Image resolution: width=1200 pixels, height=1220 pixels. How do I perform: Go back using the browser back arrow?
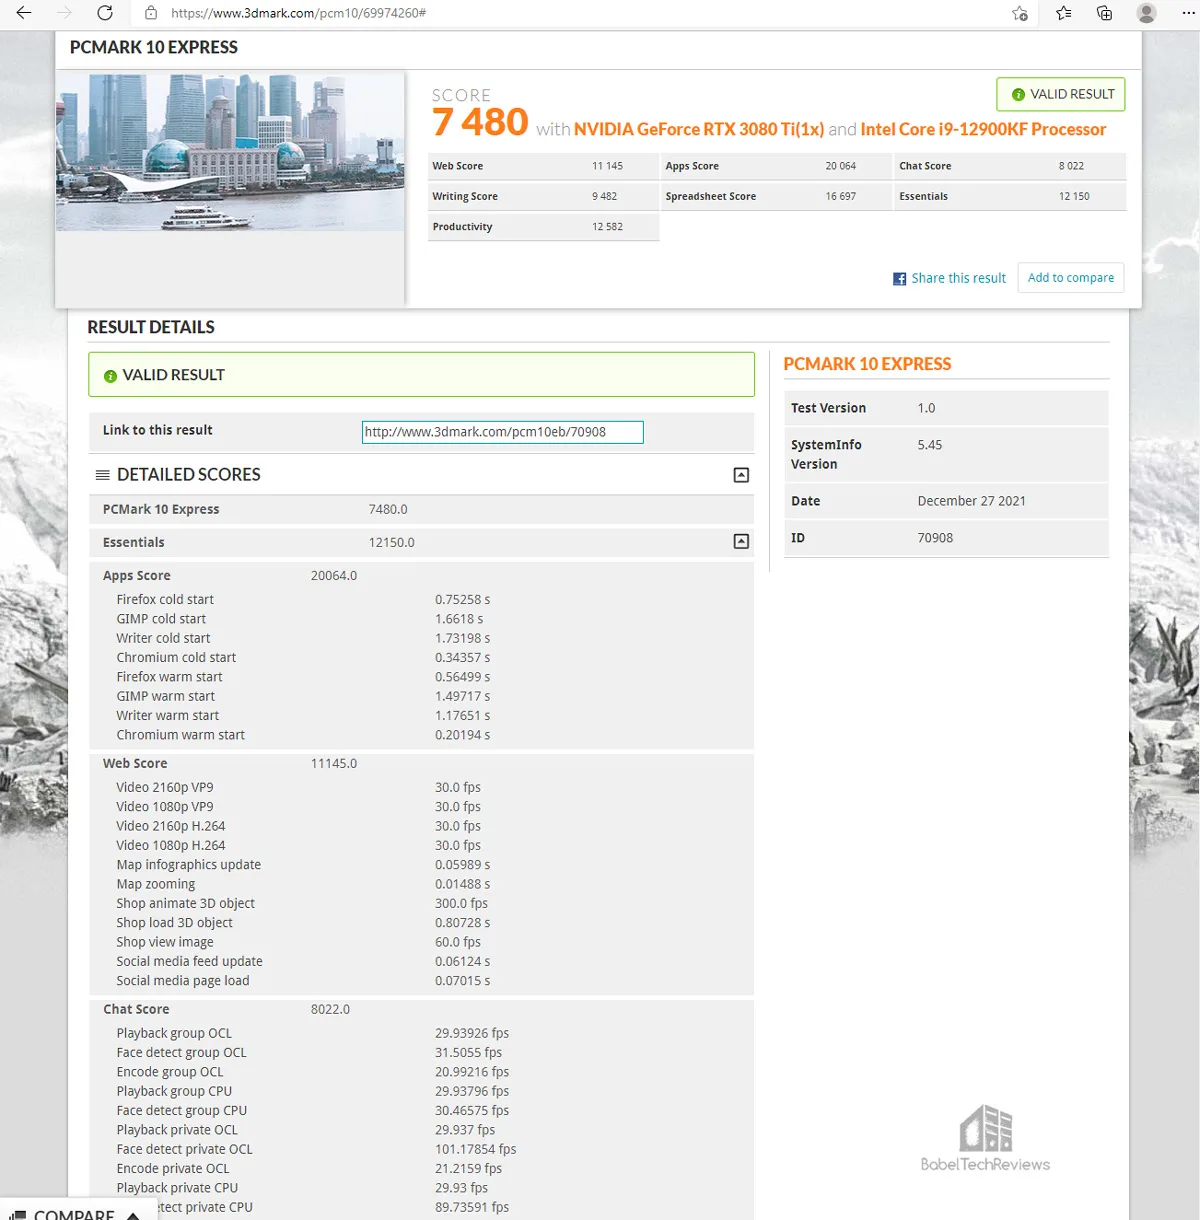coord(24,13)
